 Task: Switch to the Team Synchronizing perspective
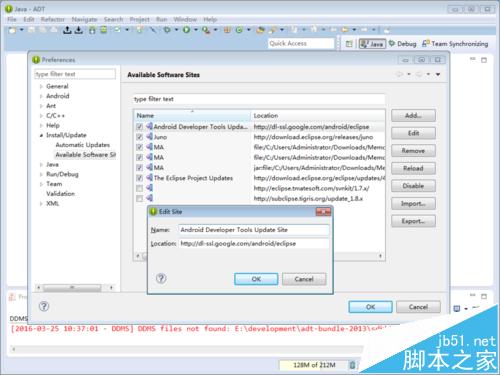tap(455, 44)
